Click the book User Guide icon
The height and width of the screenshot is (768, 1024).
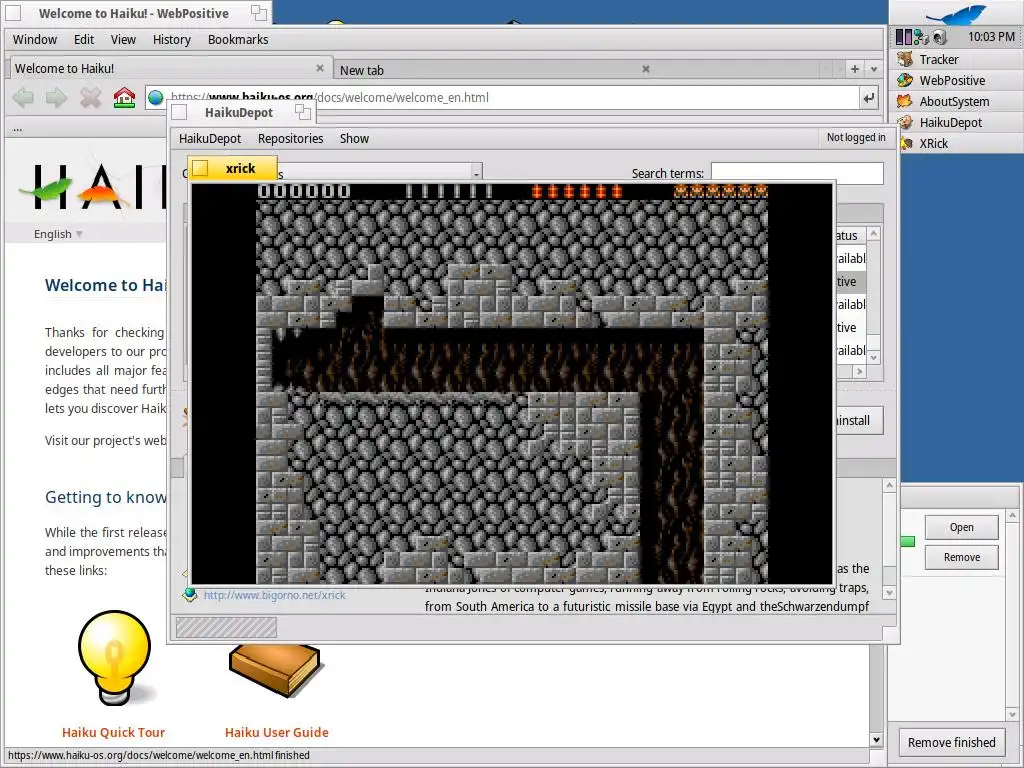click(x=275, y=669)
